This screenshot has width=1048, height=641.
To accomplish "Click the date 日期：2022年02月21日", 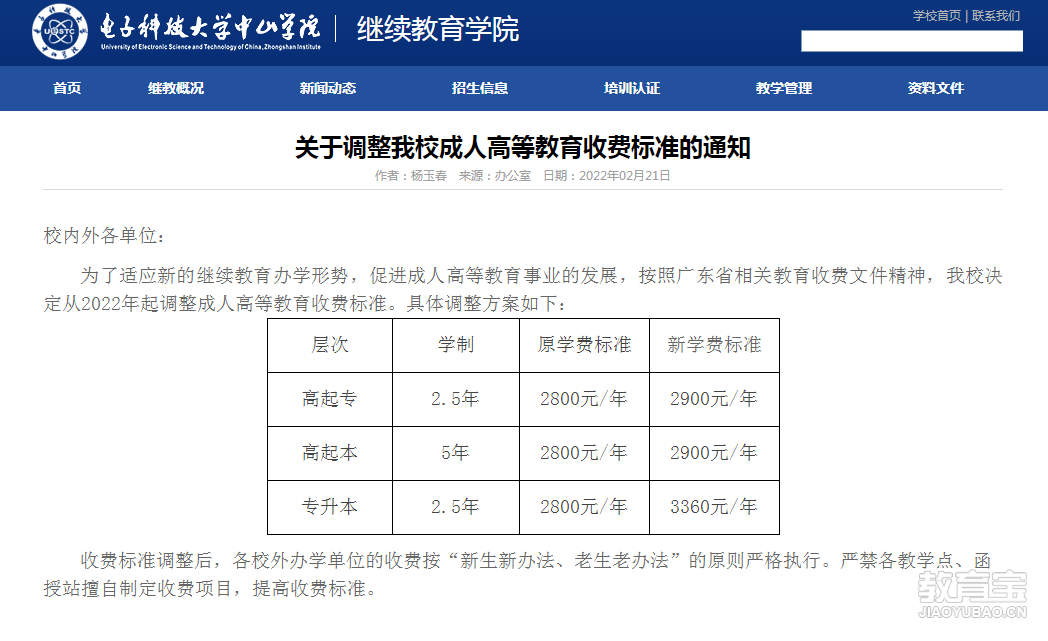I will point(607,176).
